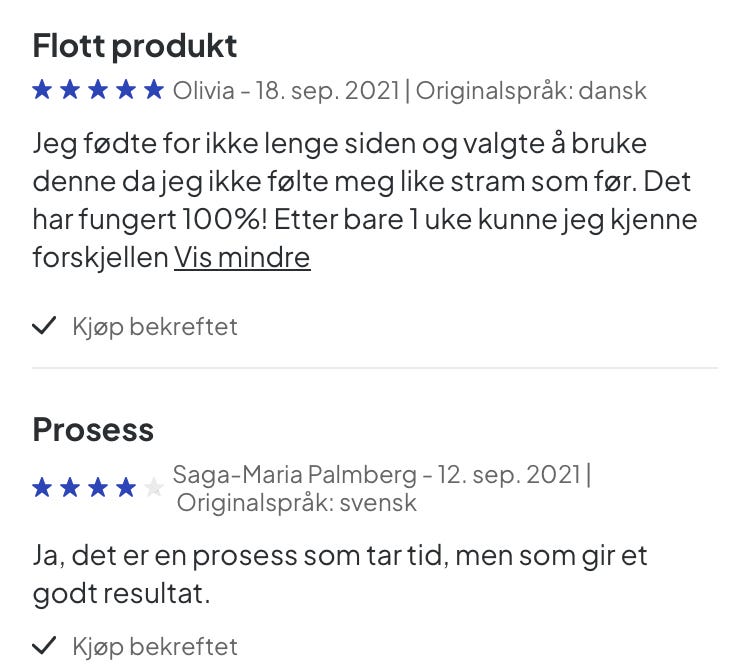
Task: Click the fourth blue star in Saga-Maria's rating
Action: 125,488
